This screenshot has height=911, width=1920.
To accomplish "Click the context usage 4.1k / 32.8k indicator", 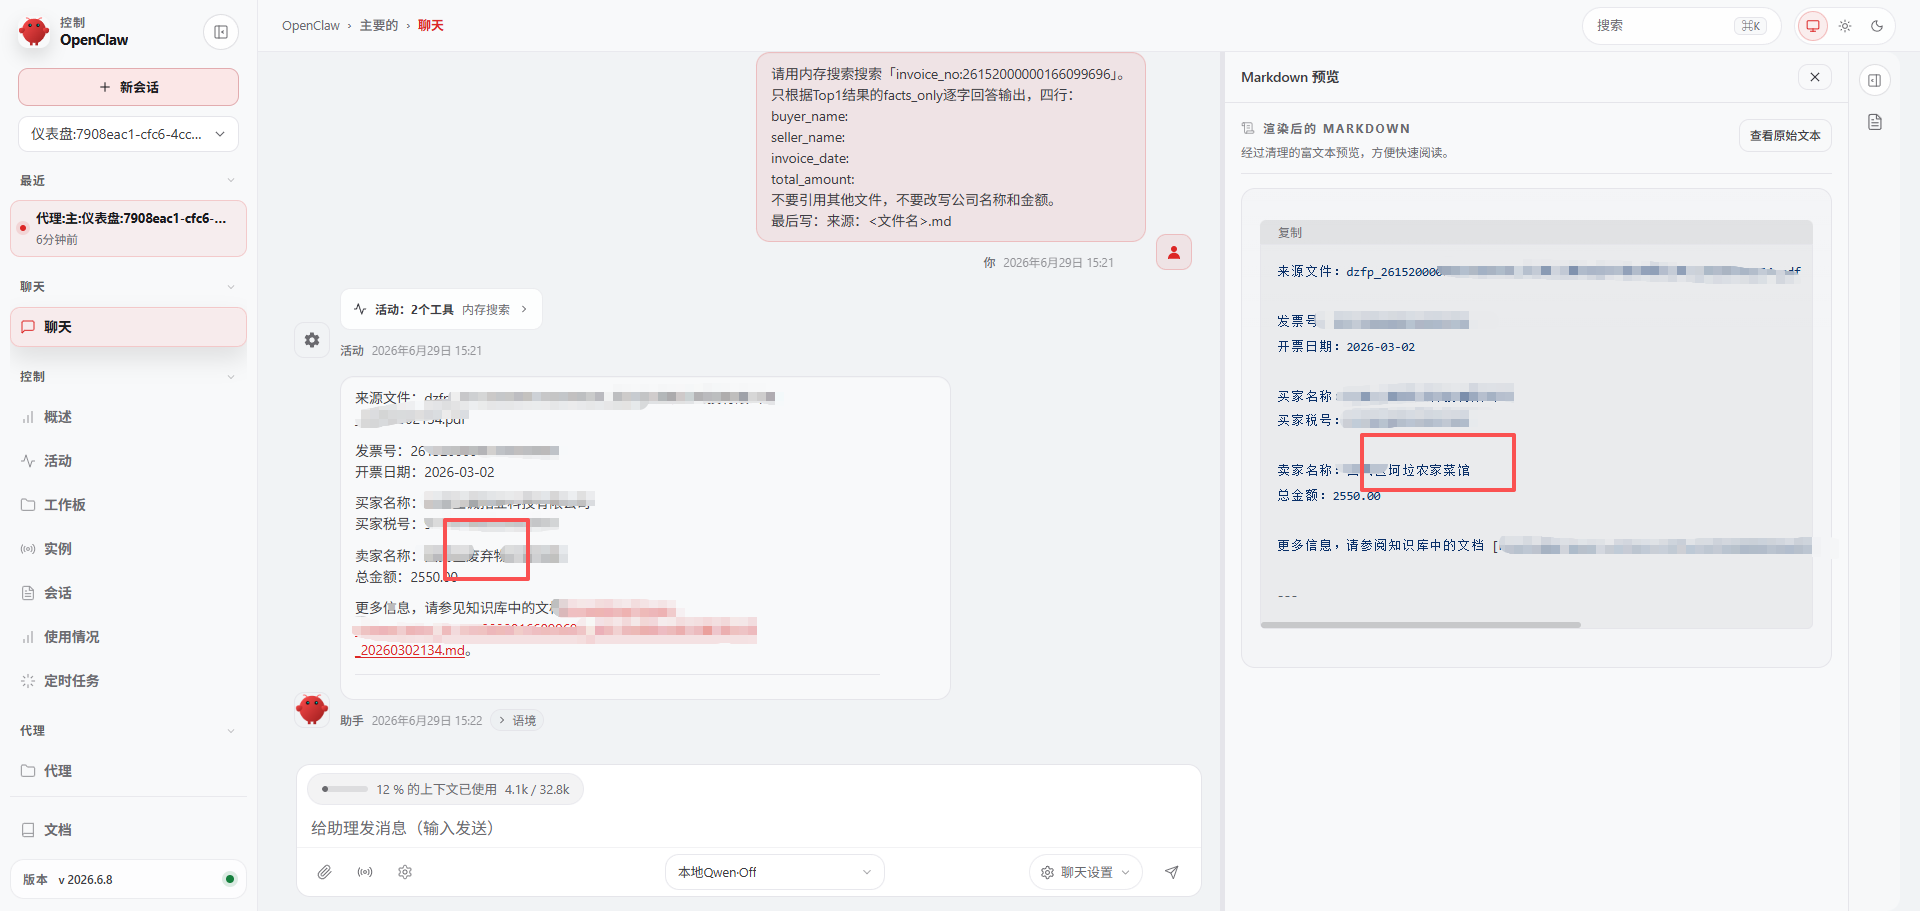I will [x=445, y=789].
